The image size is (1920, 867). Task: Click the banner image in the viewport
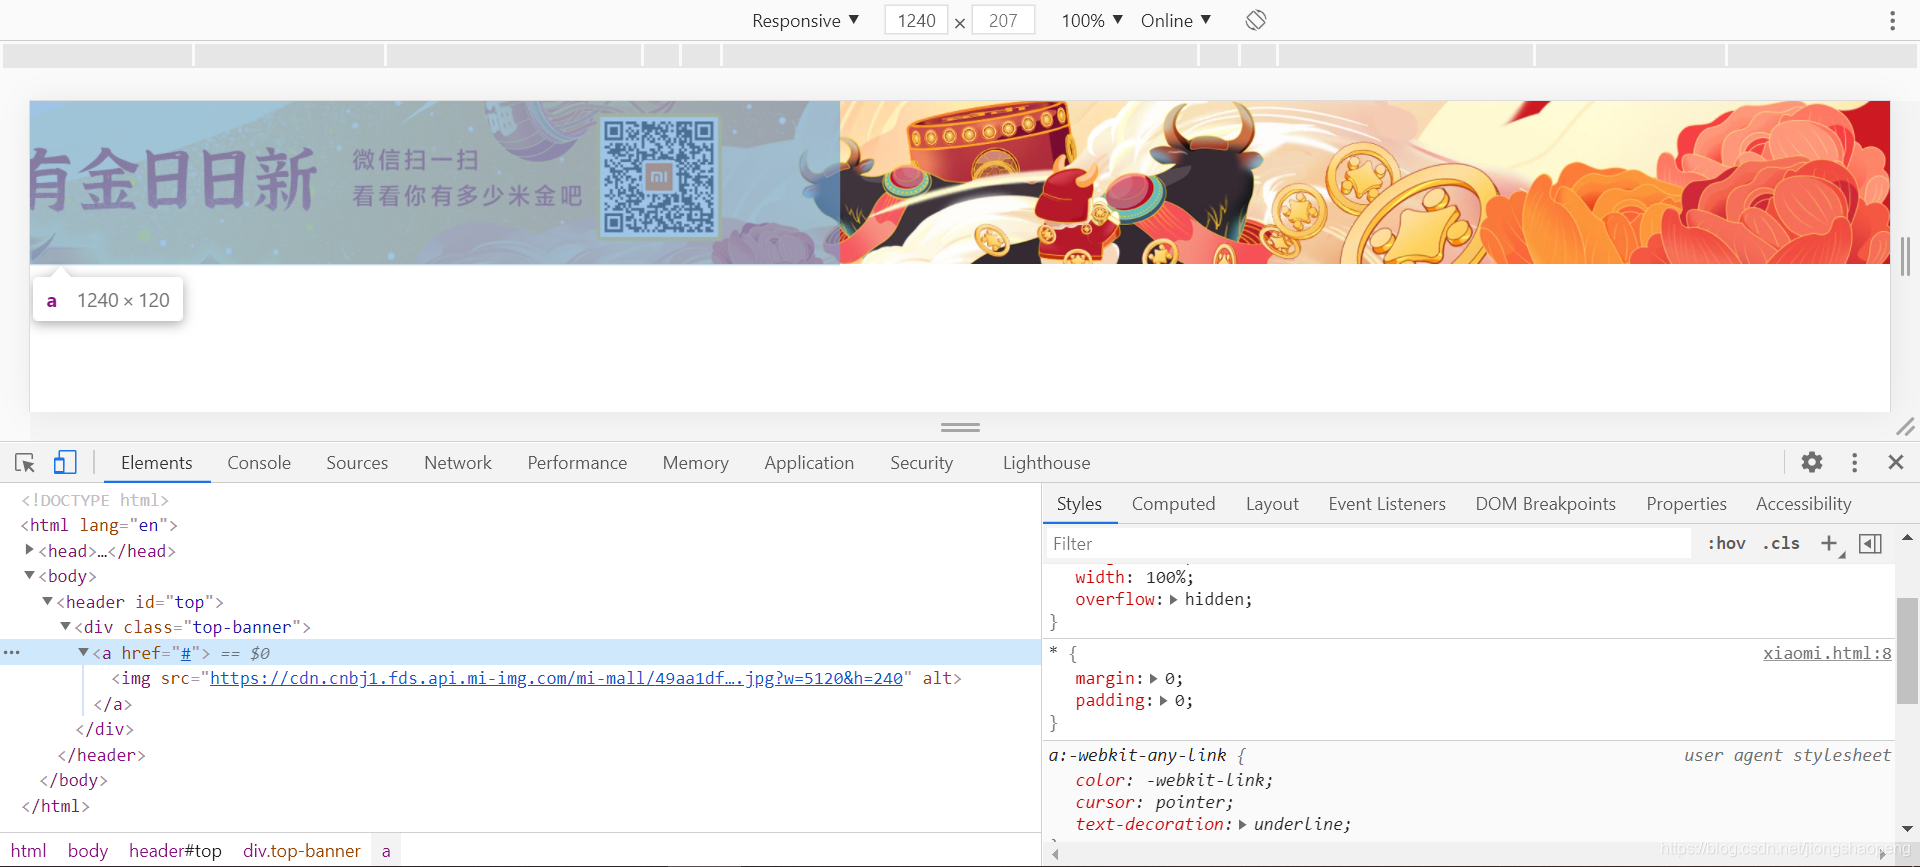click(960, 182)
